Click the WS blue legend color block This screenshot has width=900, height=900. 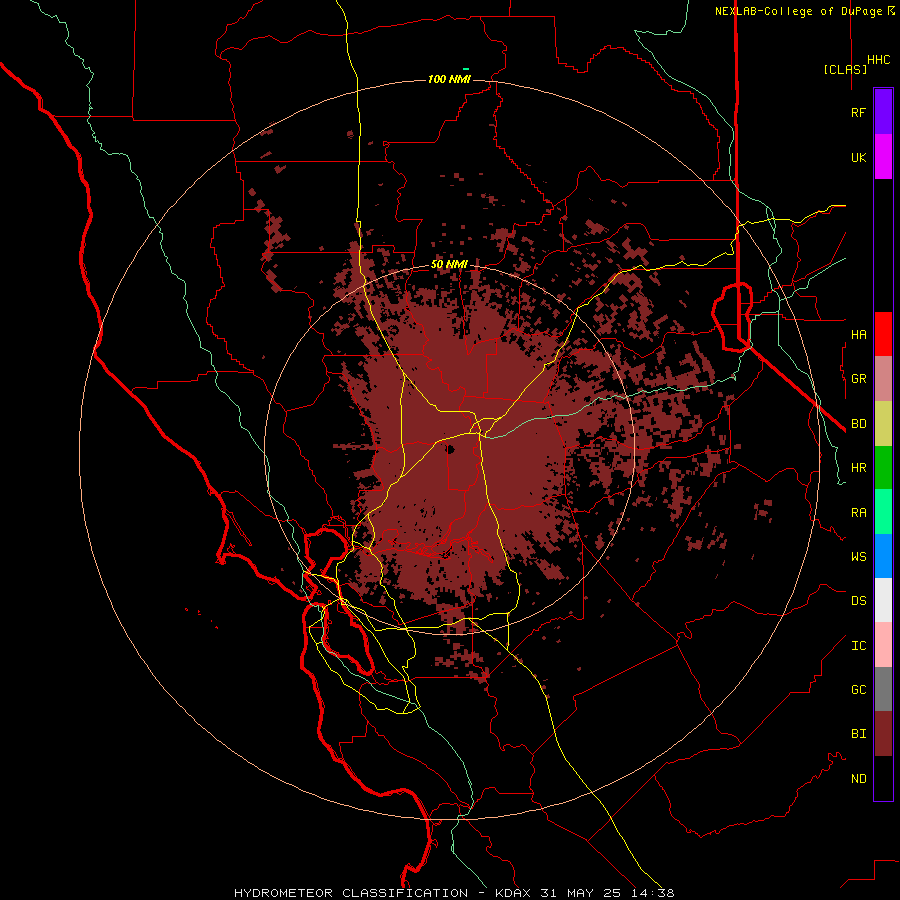pos(883,556)
